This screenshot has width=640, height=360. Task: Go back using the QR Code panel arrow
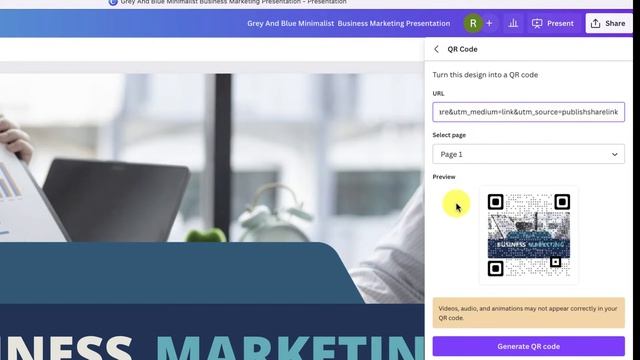[436, 49]
